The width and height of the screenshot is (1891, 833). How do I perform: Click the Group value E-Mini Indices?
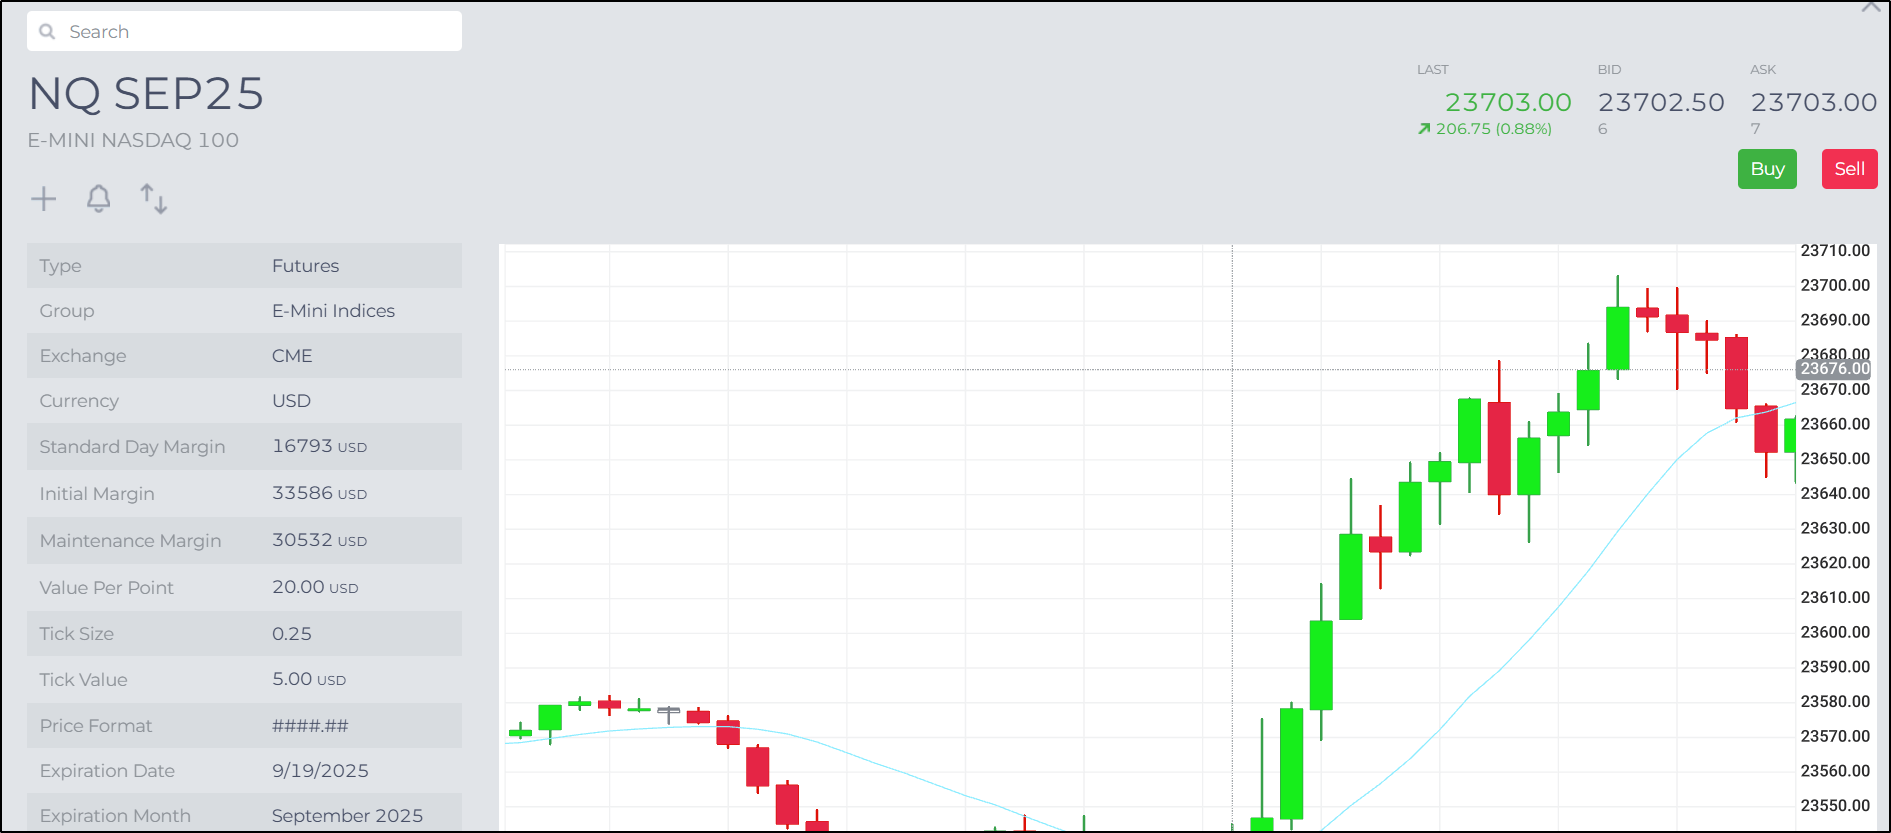[x=333, y=311]
